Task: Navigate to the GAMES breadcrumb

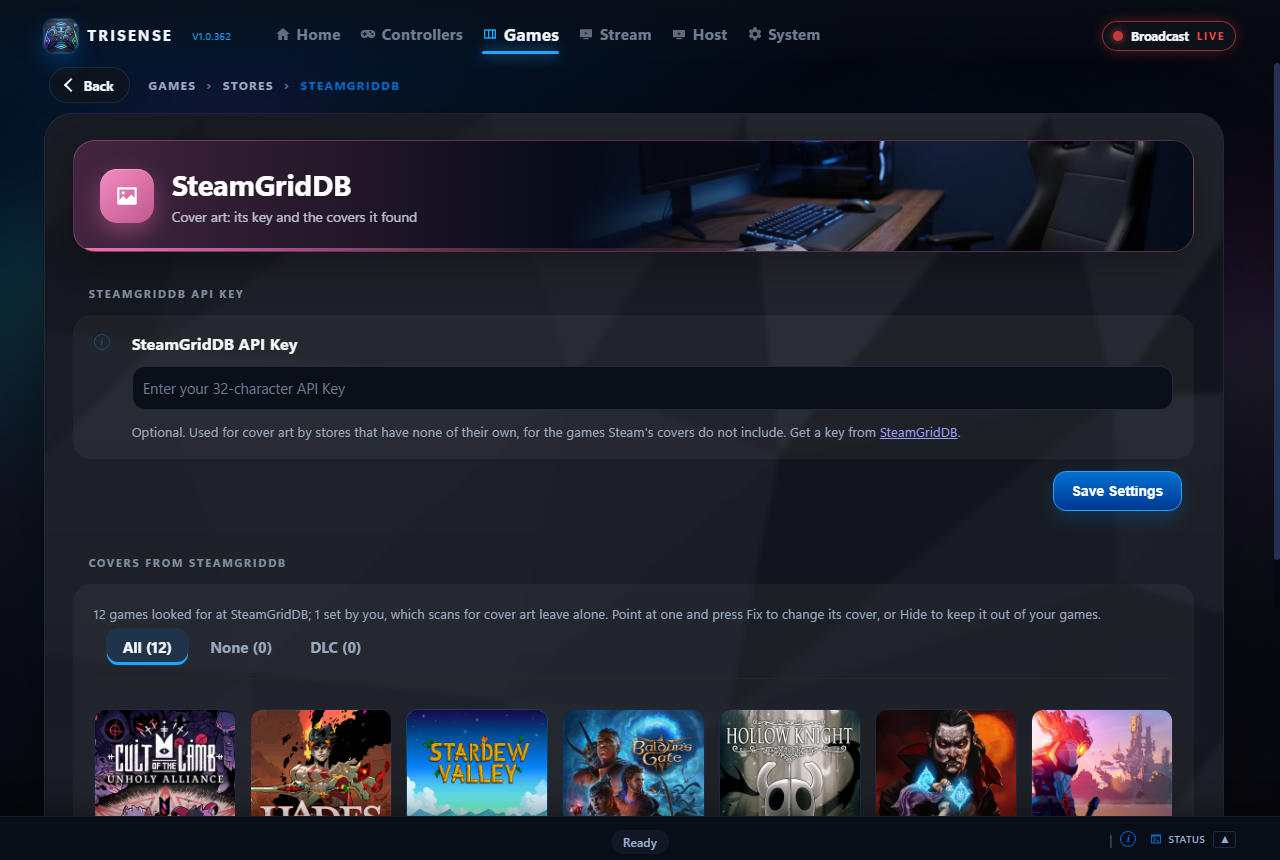Action: [x=172, y=86]
